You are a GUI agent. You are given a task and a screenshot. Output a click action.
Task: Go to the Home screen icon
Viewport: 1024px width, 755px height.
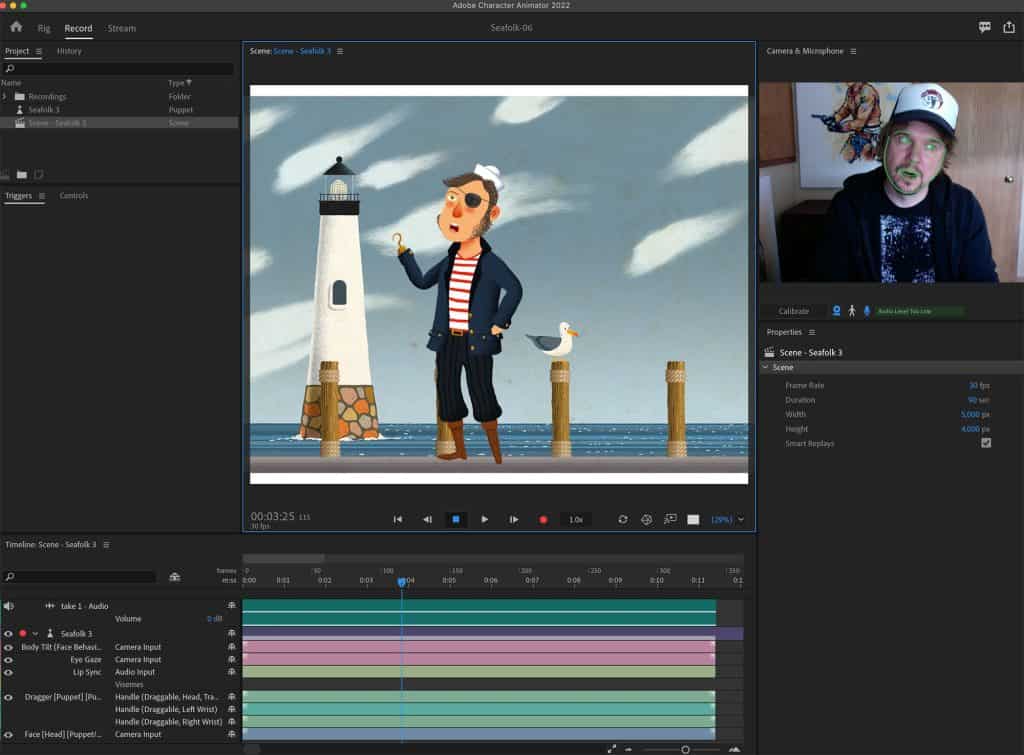pyautogui.click(x=16, y=27)
